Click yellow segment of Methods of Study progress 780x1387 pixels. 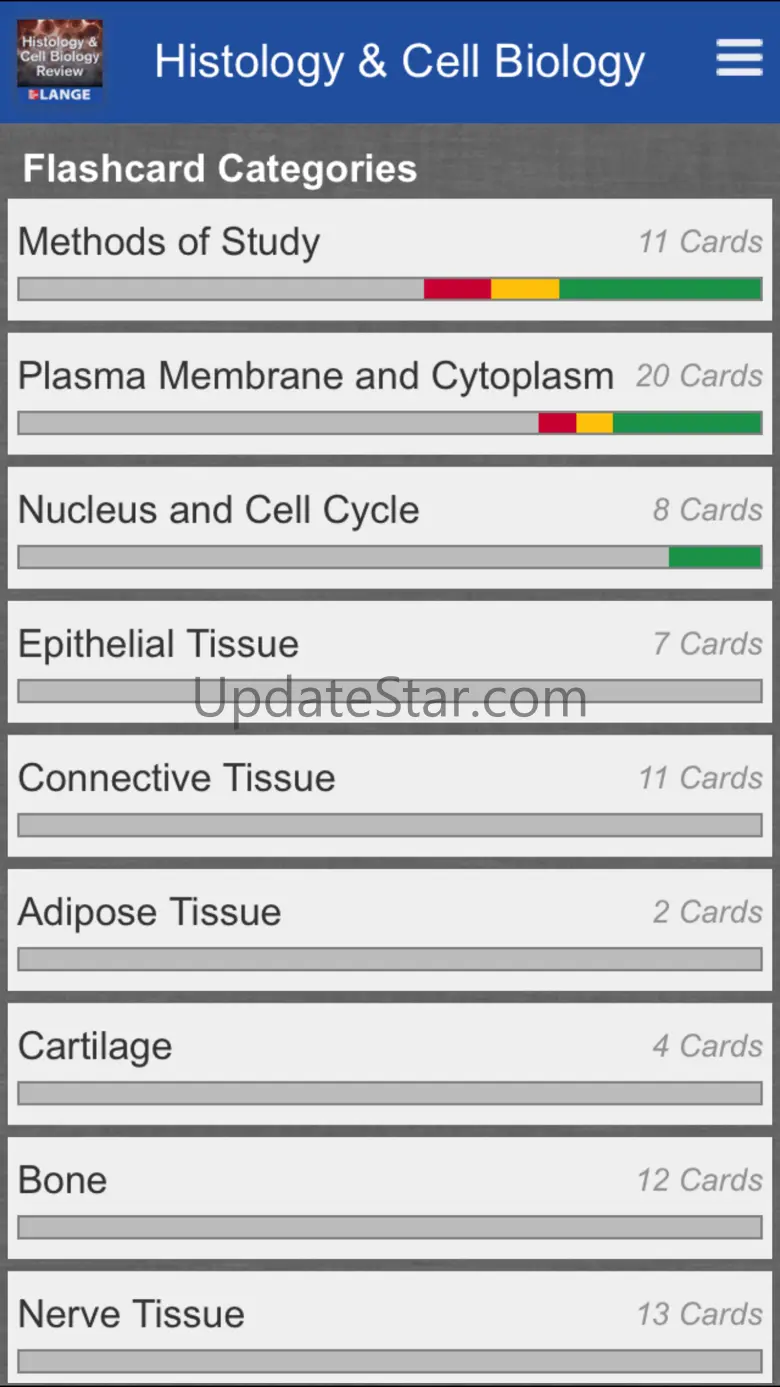pos(525,289)
